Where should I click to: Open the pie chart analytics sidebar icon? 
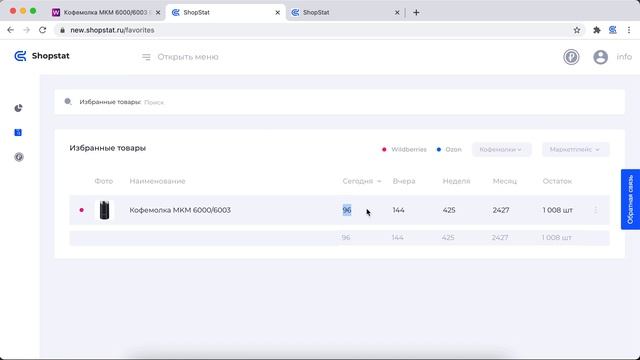(x=18, y=108)
